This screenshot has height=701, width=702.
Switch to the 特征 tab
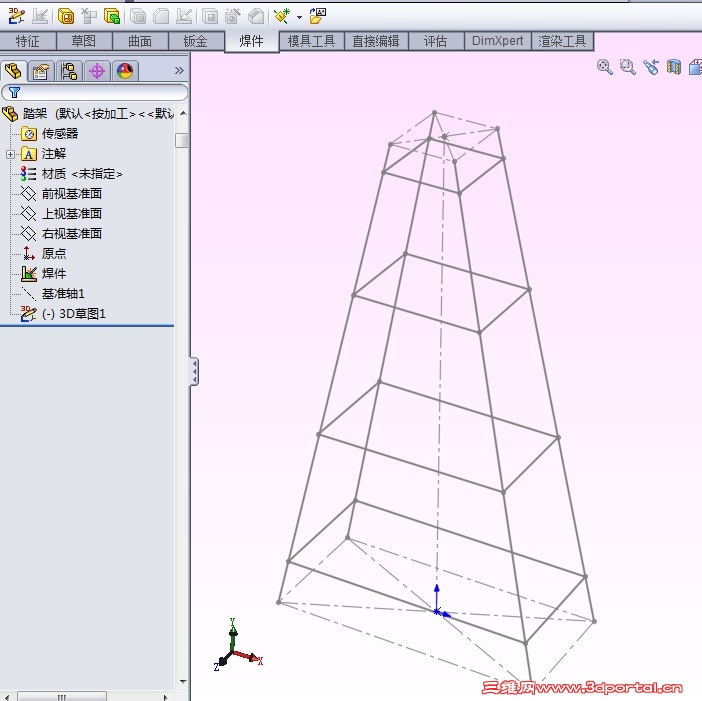point(28,41)
